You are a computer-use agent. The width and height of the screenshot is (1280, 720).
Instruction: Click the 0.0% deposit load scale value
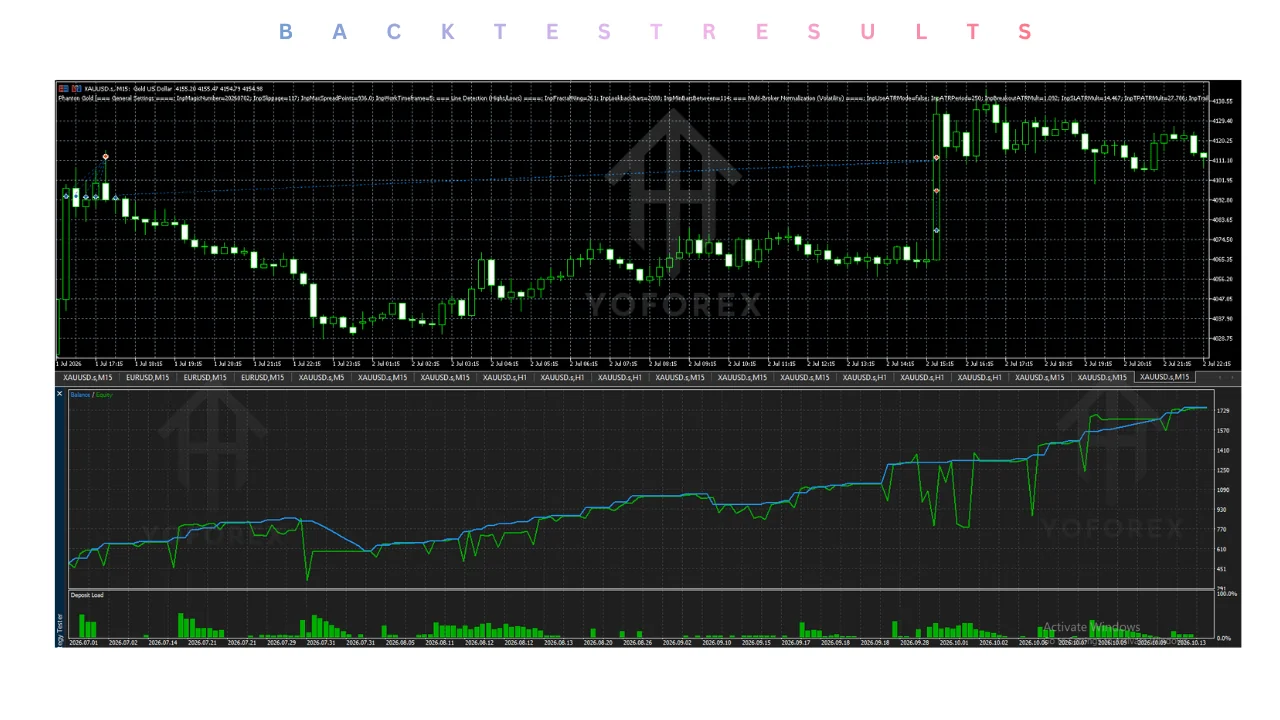pos(1224,637)
